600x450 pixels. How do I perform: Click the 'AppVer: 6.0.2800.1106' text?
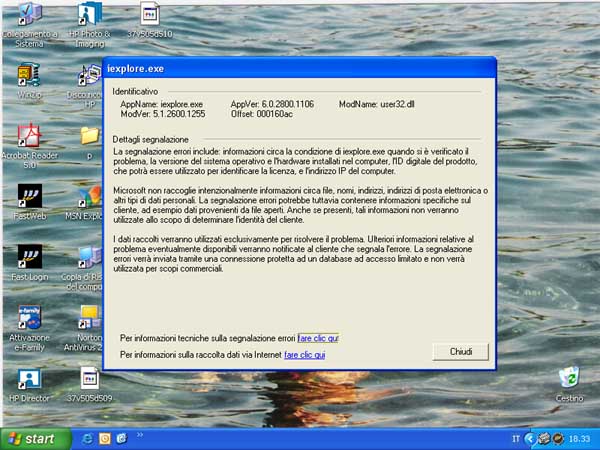point(272,104)
